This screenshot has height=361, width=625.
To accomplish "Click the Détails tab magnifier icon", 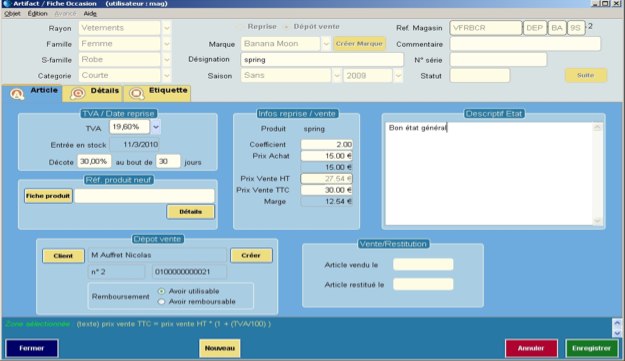I will click(x=77, y=94).
